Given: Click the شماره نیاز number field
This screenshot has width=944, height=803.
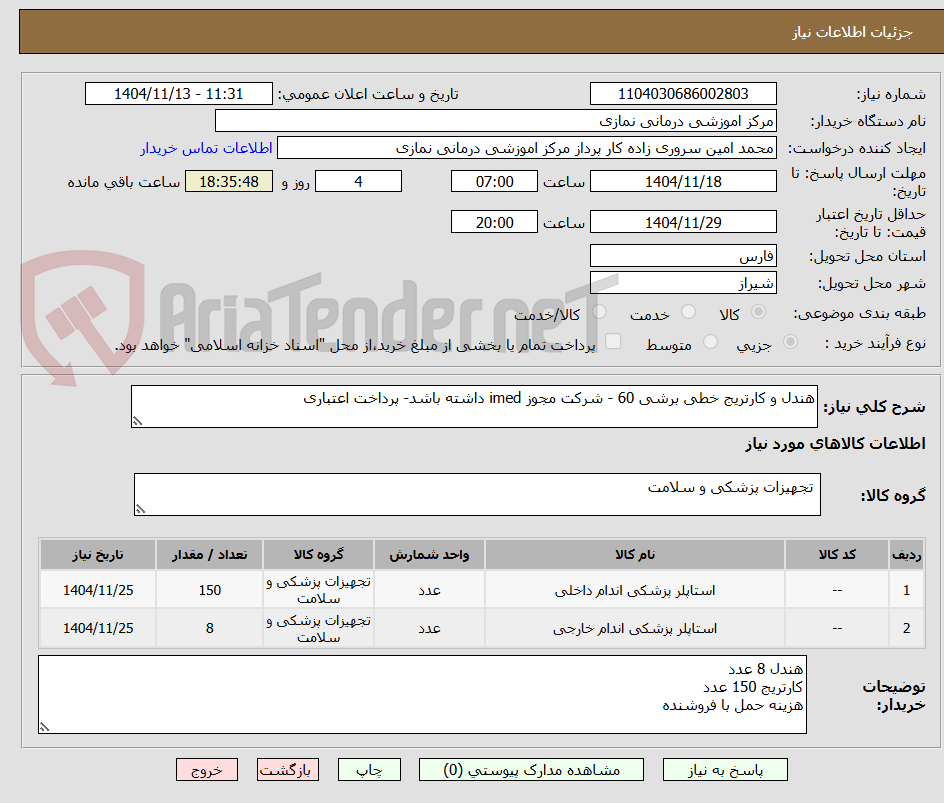Looking at the screenshot, I should (x=683, y=94).
